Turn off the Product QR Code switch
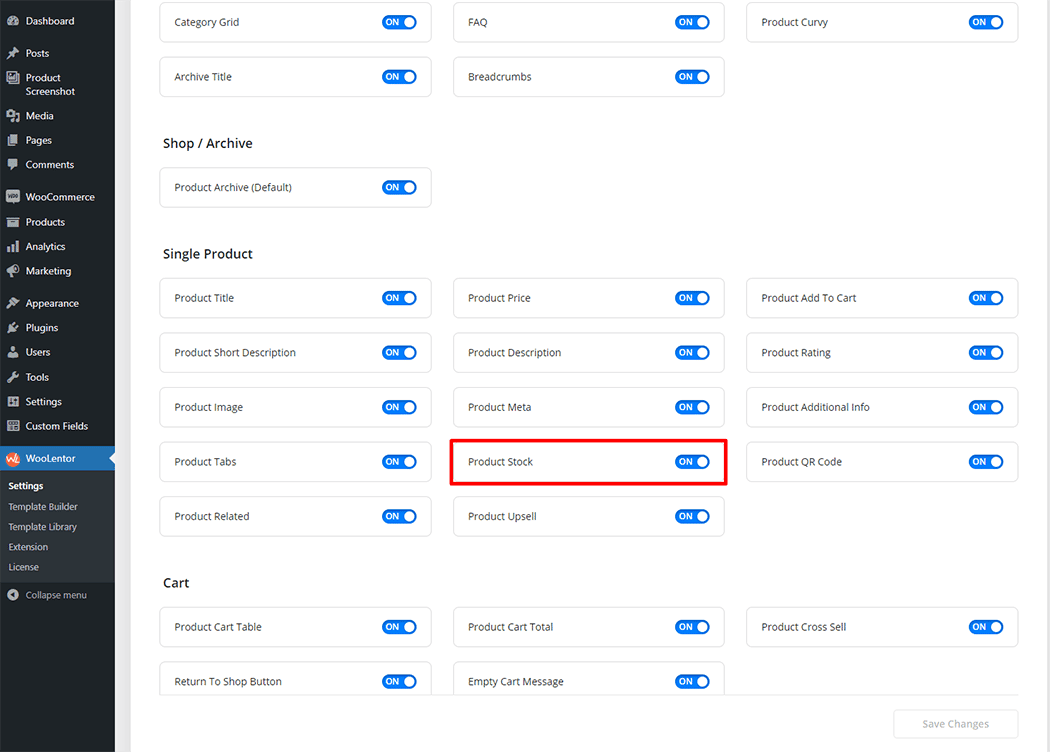This screenshot has height=752, width=1050. tap(985, 462)
